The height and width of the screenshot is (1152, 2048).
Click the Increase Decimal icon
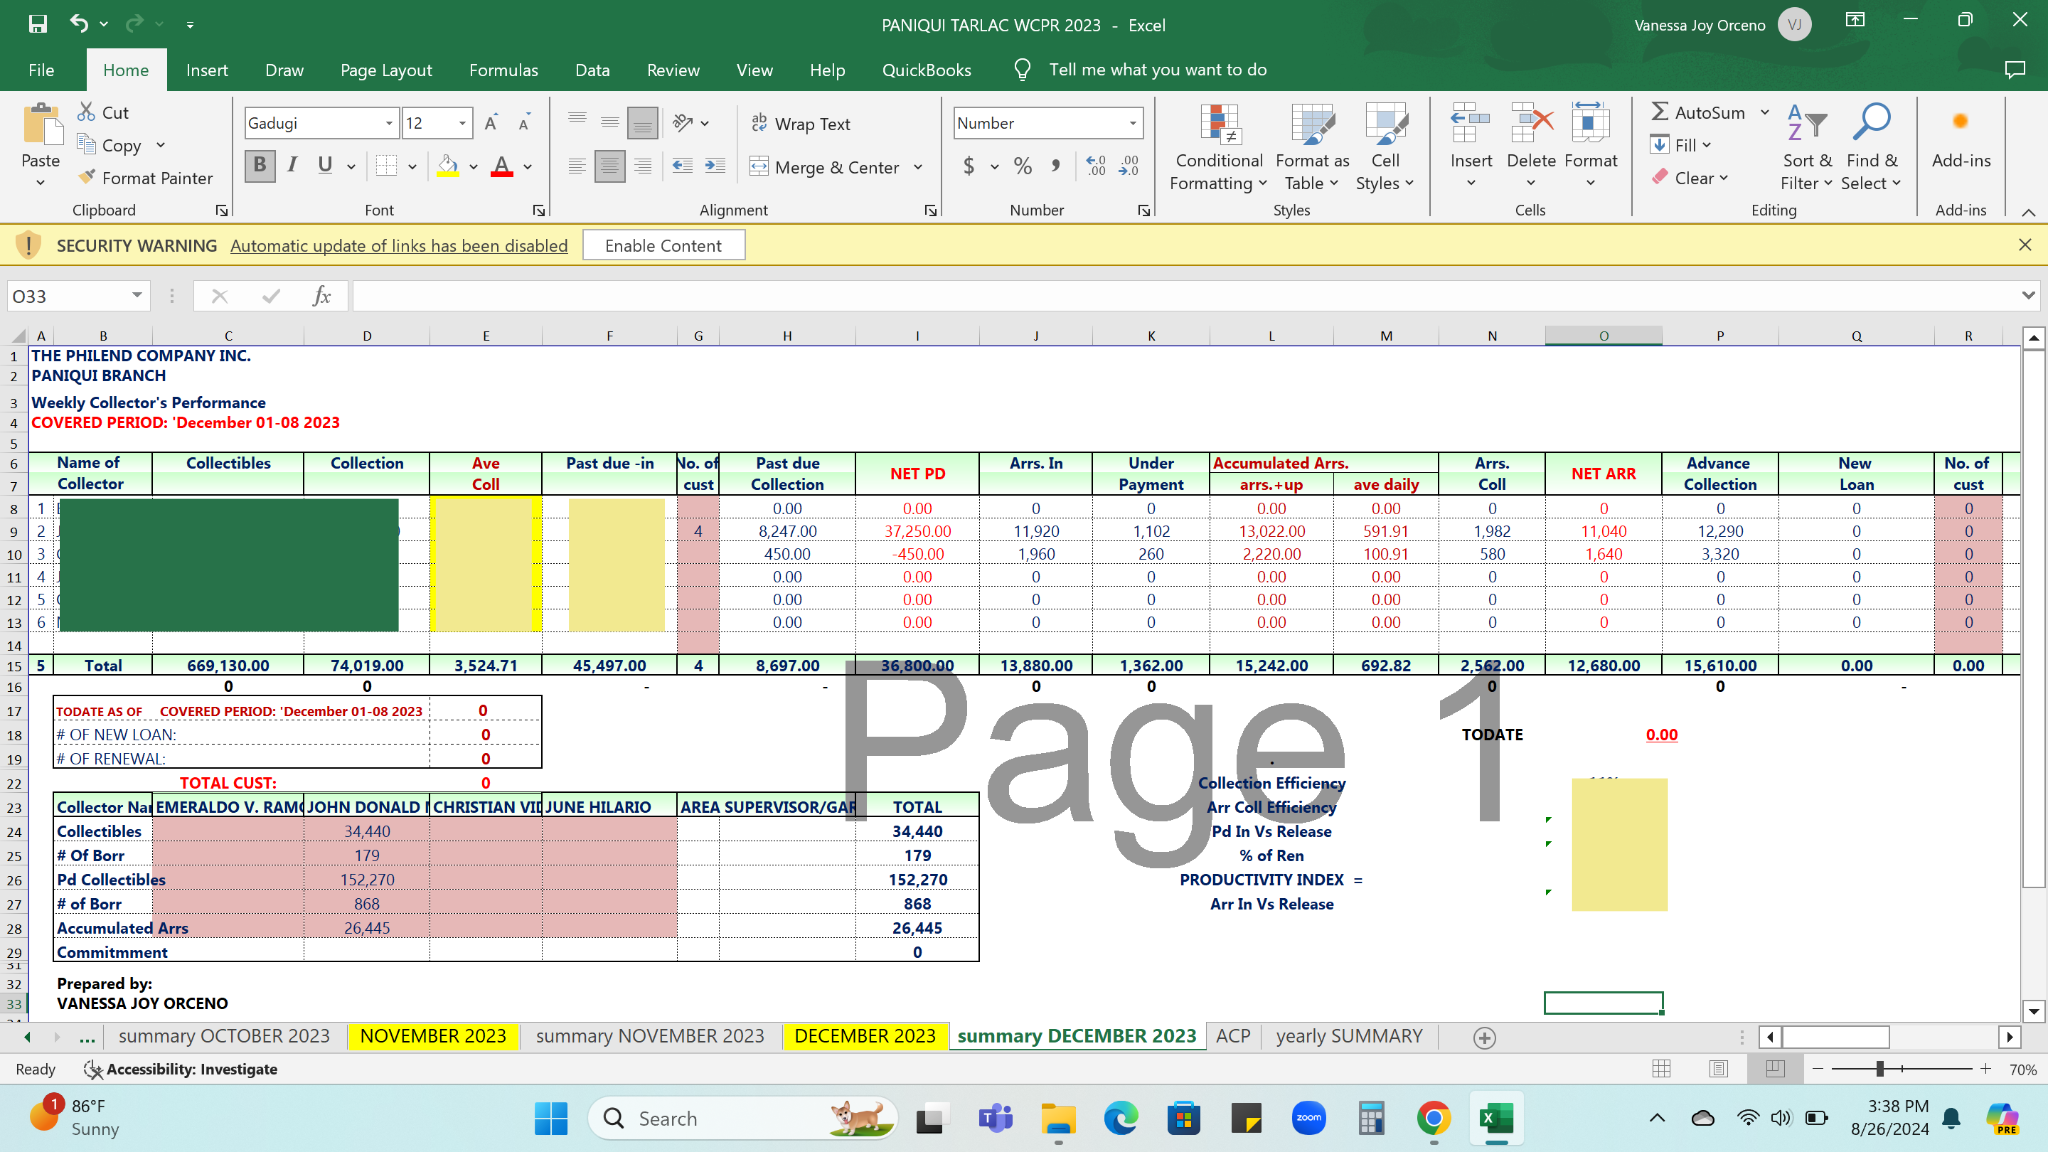pyautogui.click(x=1096, y=166)
